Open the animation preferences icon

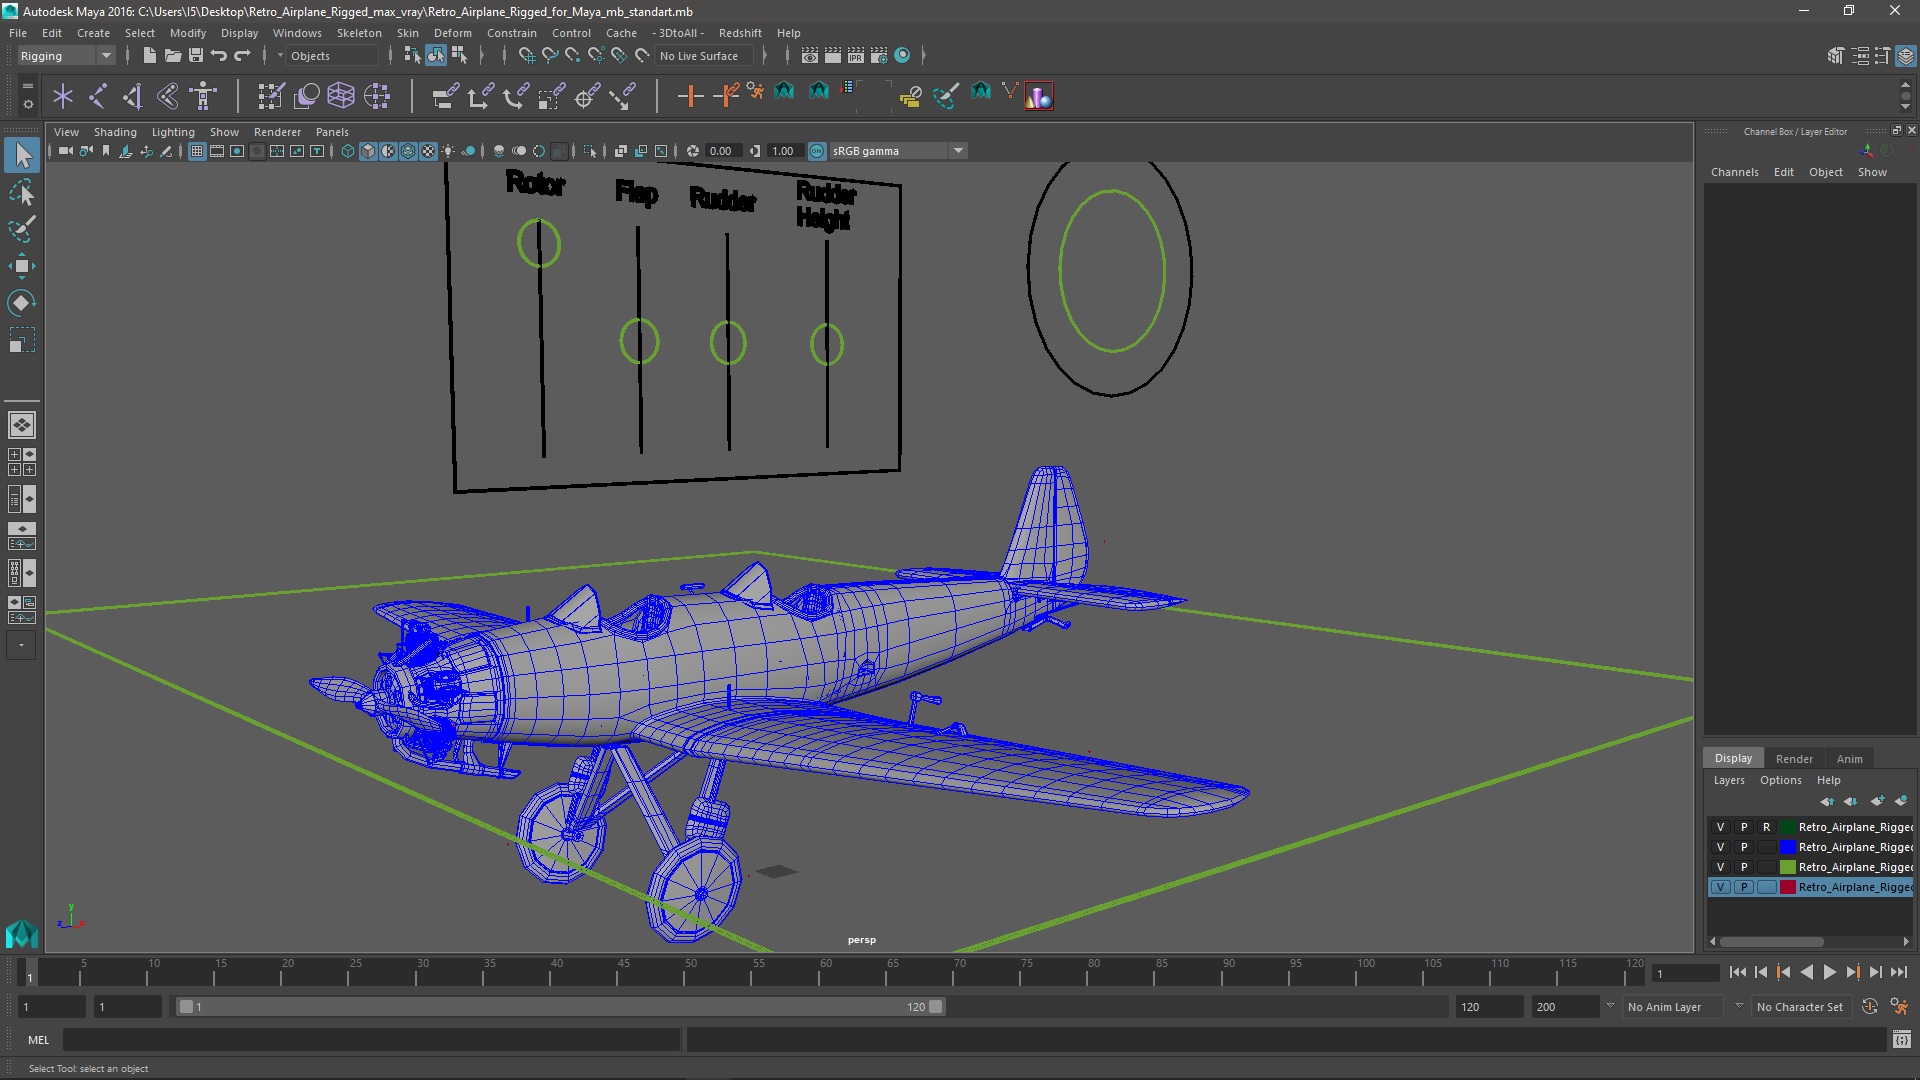pos(1899,1007)
